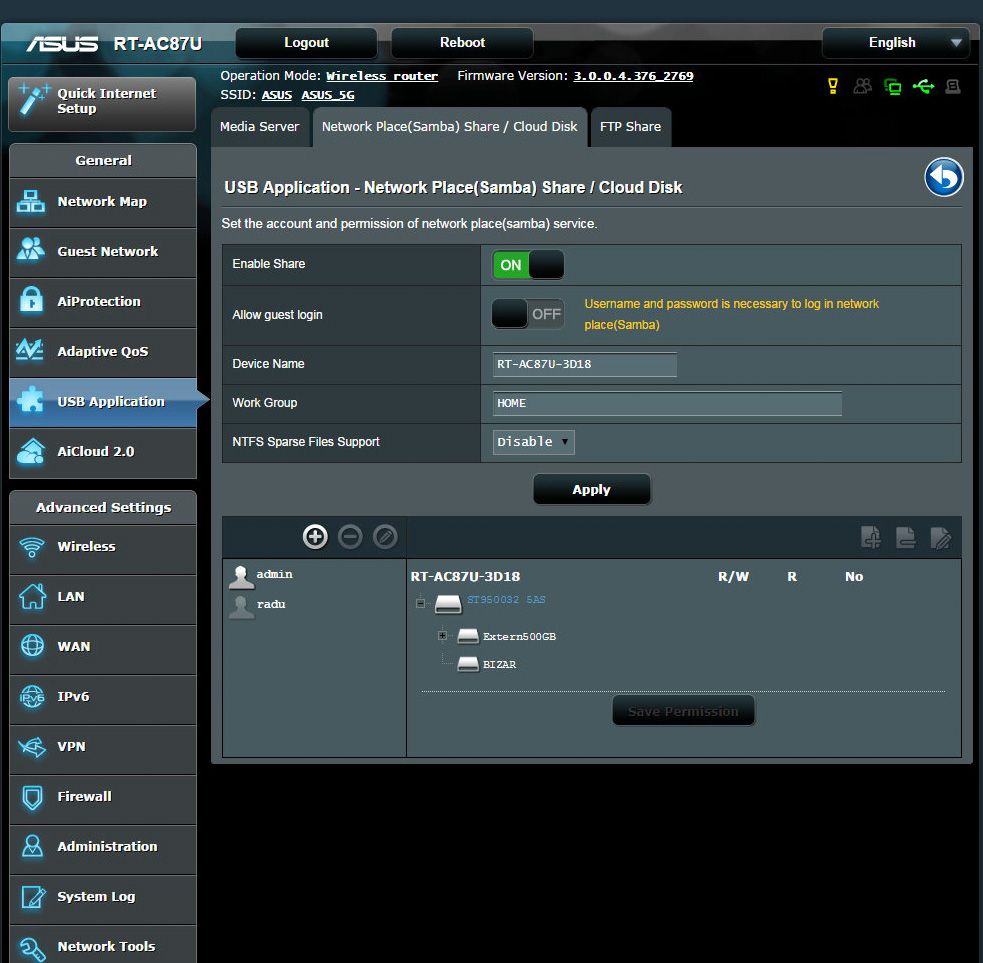Click the Apply button

(x=591, y=489)
